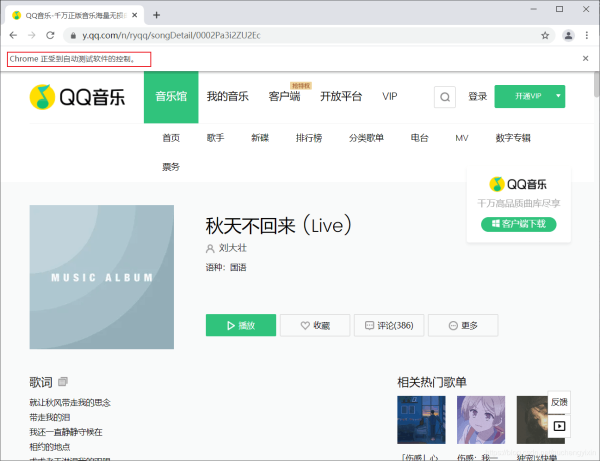Open the video player icon below 反馈
Image resolution: width=600 pixels, height=461 pixels.
click(559, 425)
